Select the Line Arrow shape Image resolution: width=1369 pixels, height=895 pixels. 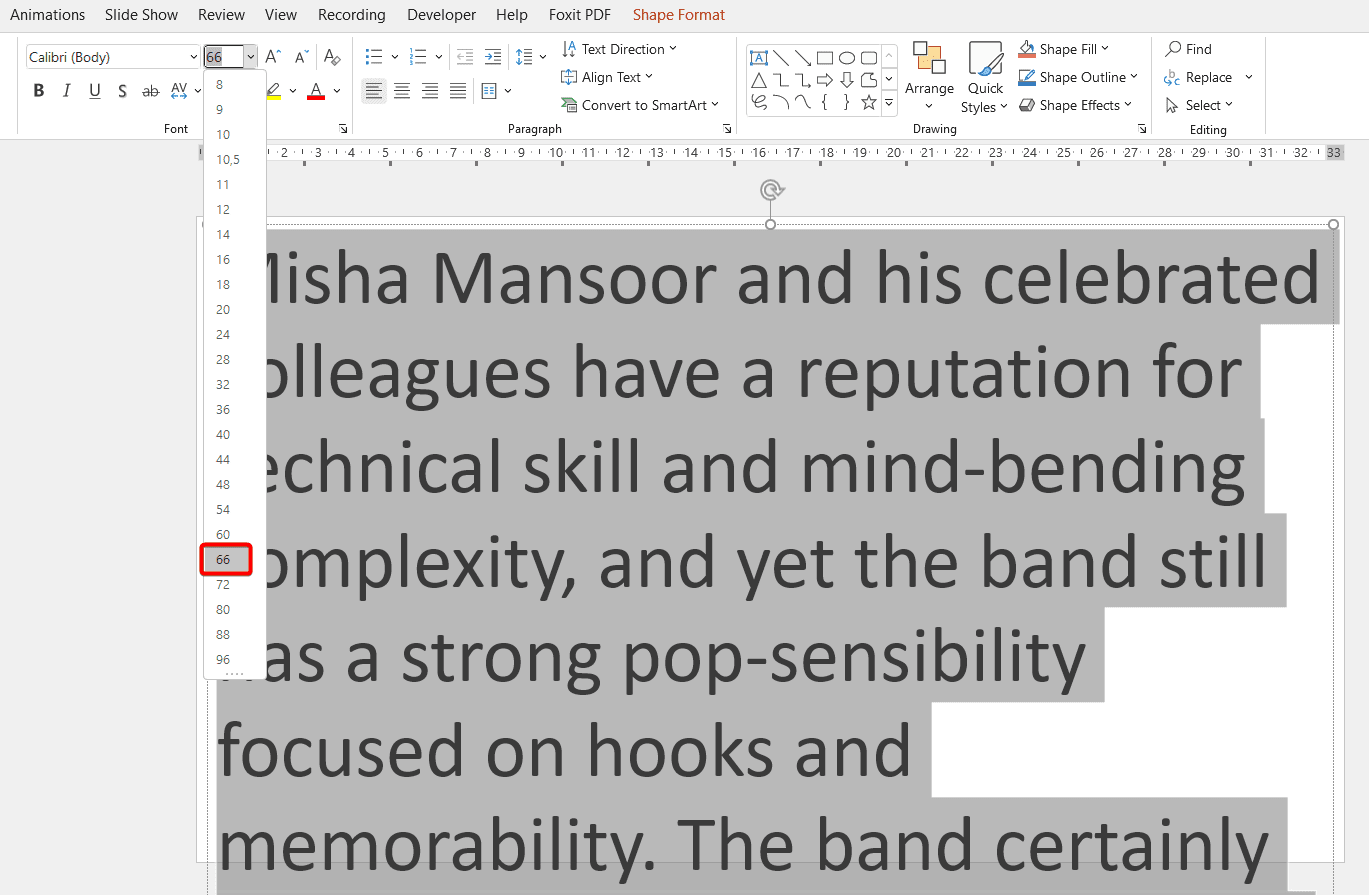pos(803,58)
